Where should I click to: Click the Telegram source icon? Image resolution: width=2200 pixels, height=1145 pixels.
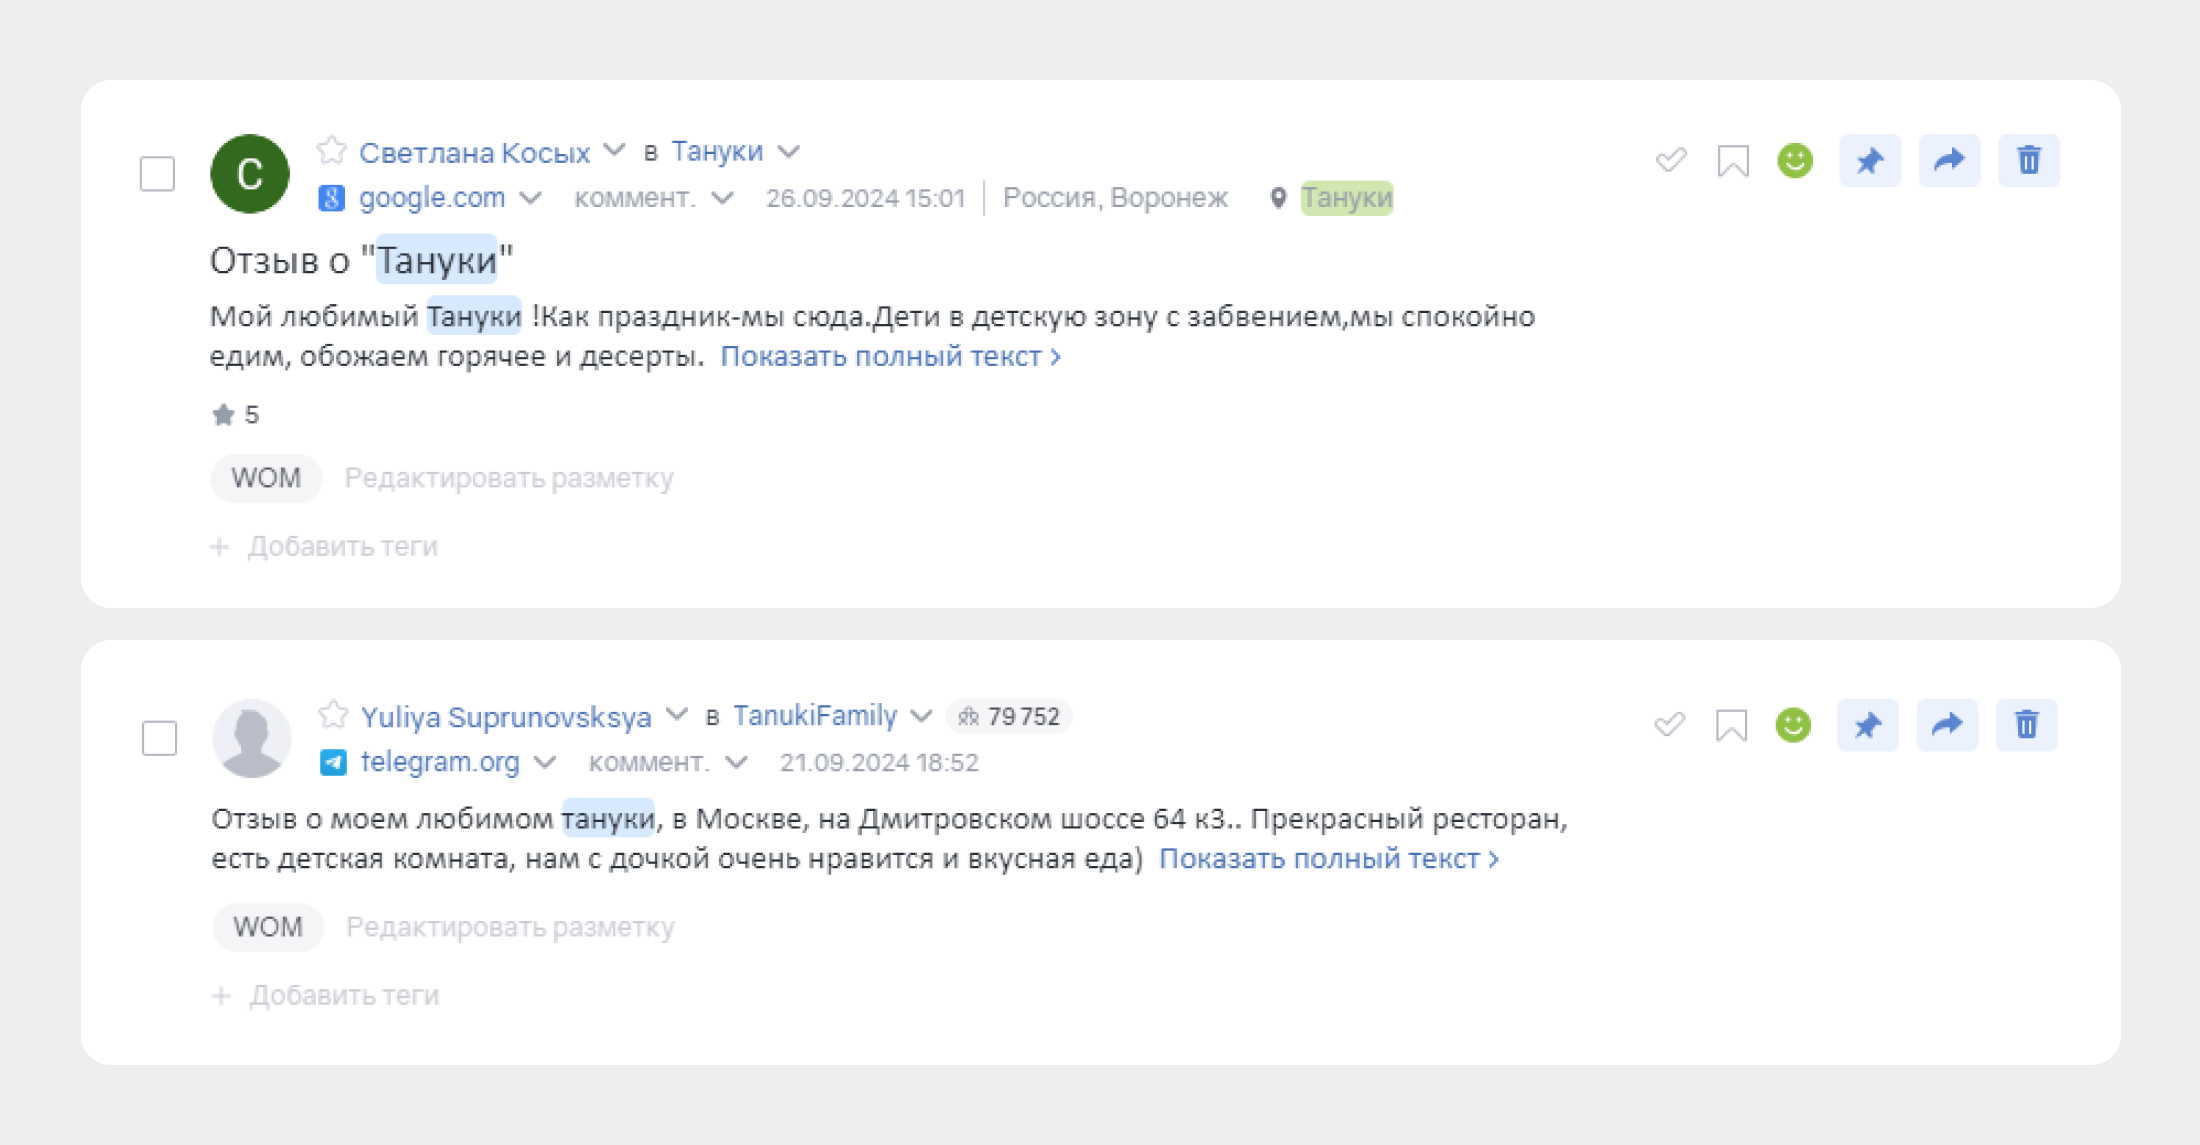tap(333, 763)
